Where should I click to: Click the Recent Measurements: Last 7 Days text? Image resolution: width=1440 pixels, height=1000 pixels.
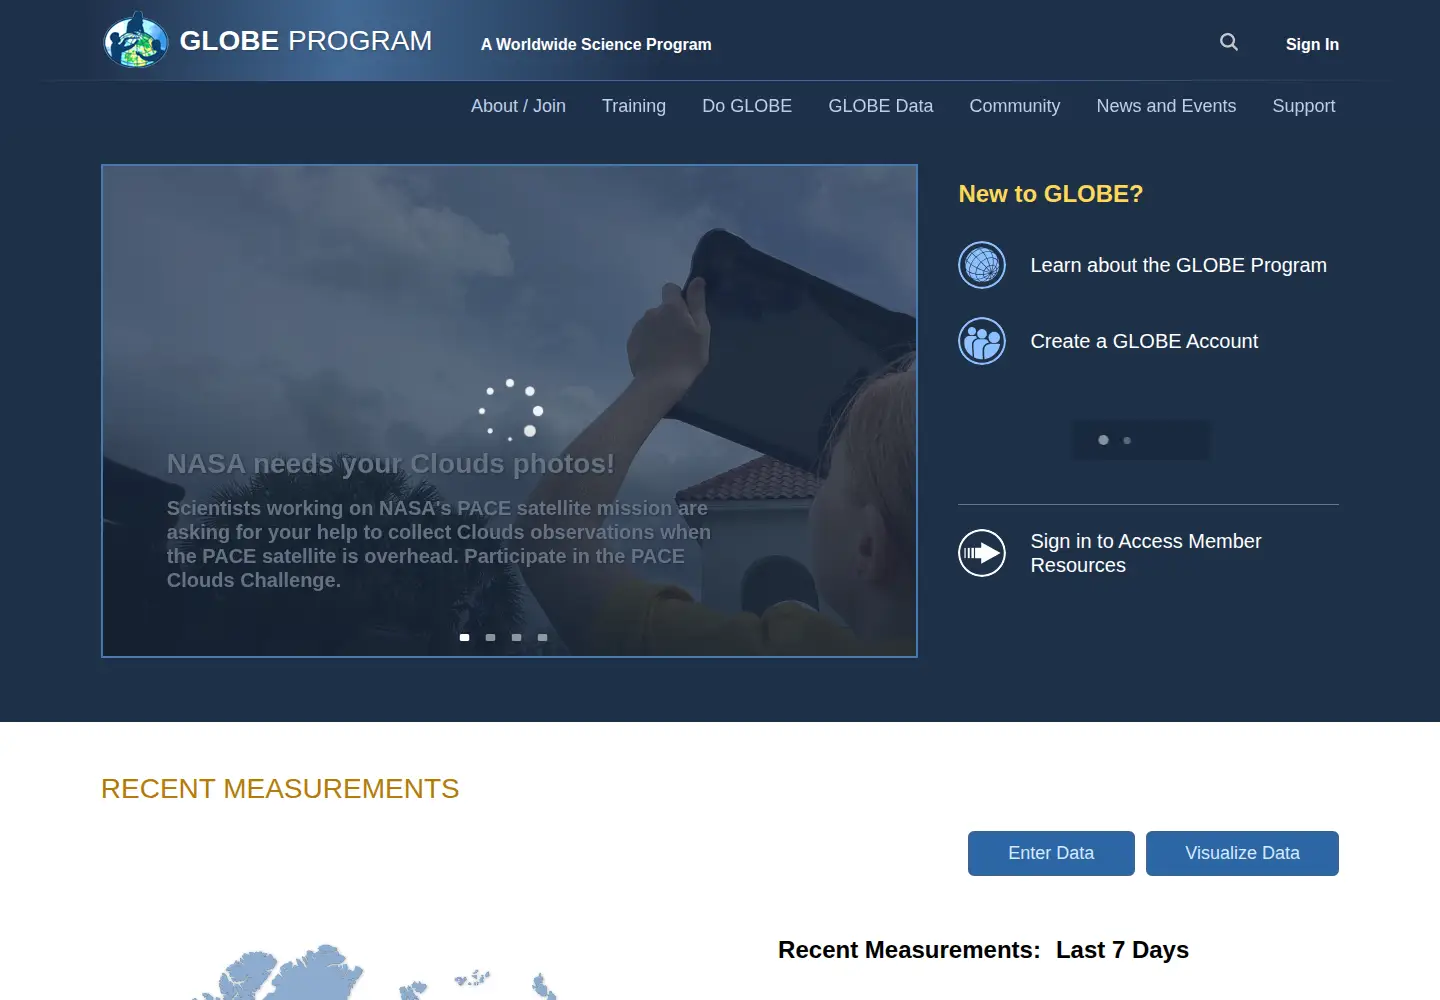click(983, 950)
